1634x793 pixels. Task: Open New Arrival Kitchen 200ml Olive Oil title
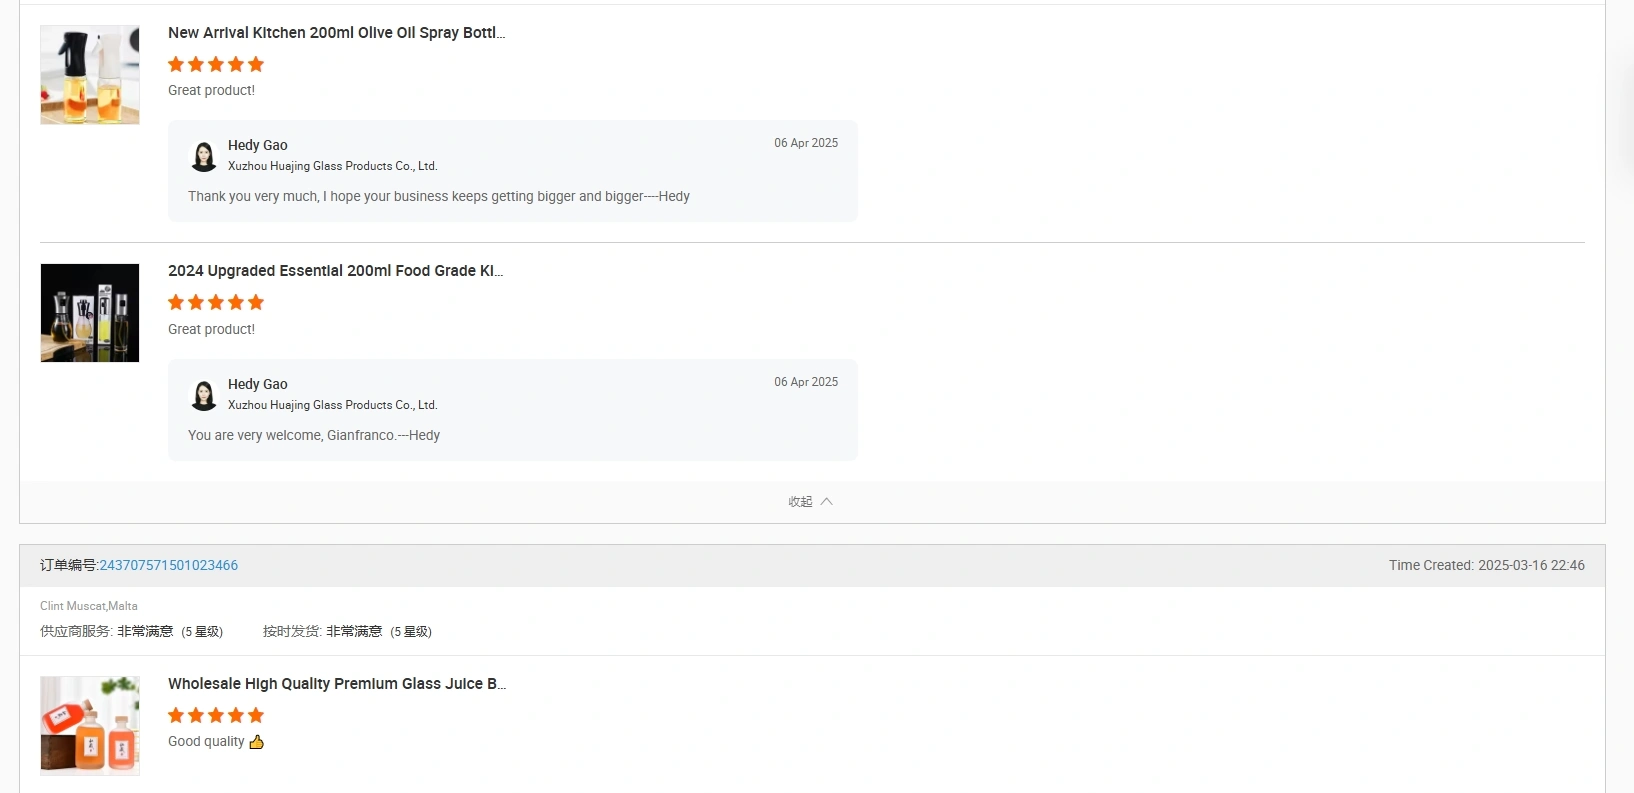pos(337,32)
